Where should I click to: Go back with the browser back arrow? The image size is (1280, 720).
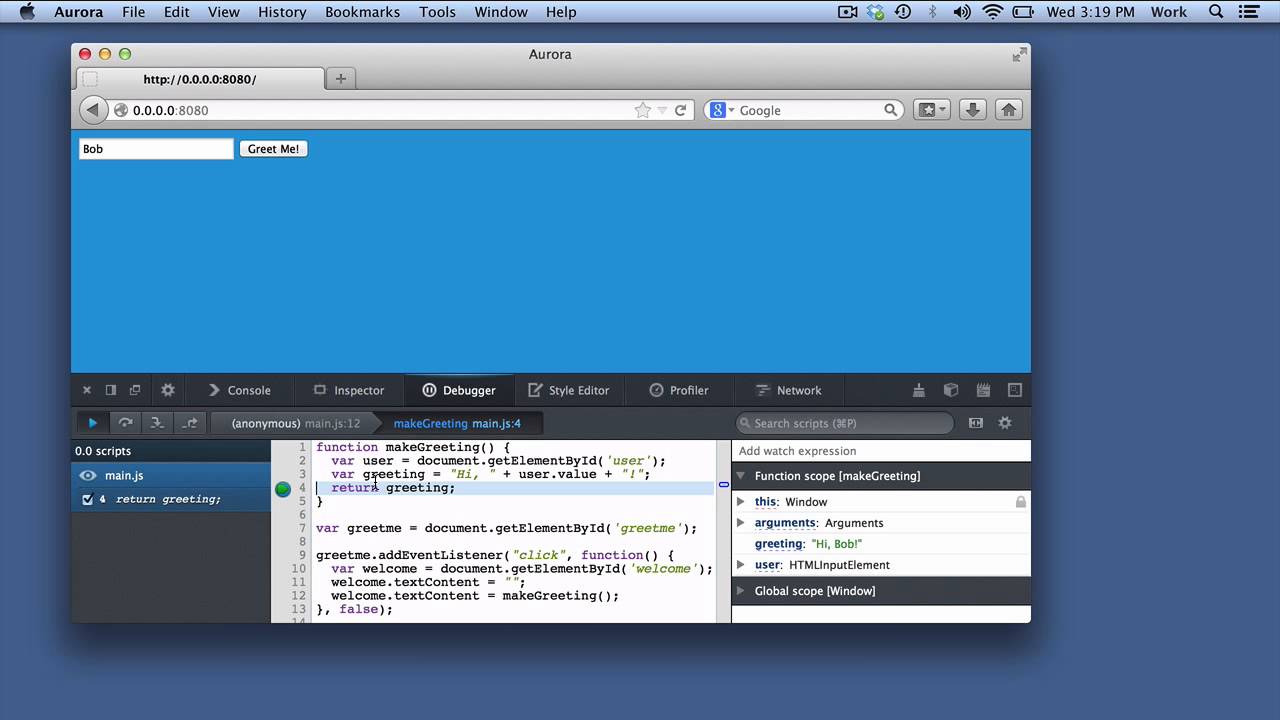click(x=92, y=110)
